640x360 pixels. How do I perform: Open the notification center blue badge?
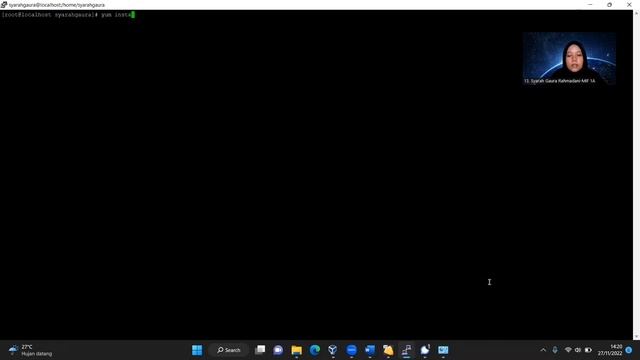[x=629, y=350]
